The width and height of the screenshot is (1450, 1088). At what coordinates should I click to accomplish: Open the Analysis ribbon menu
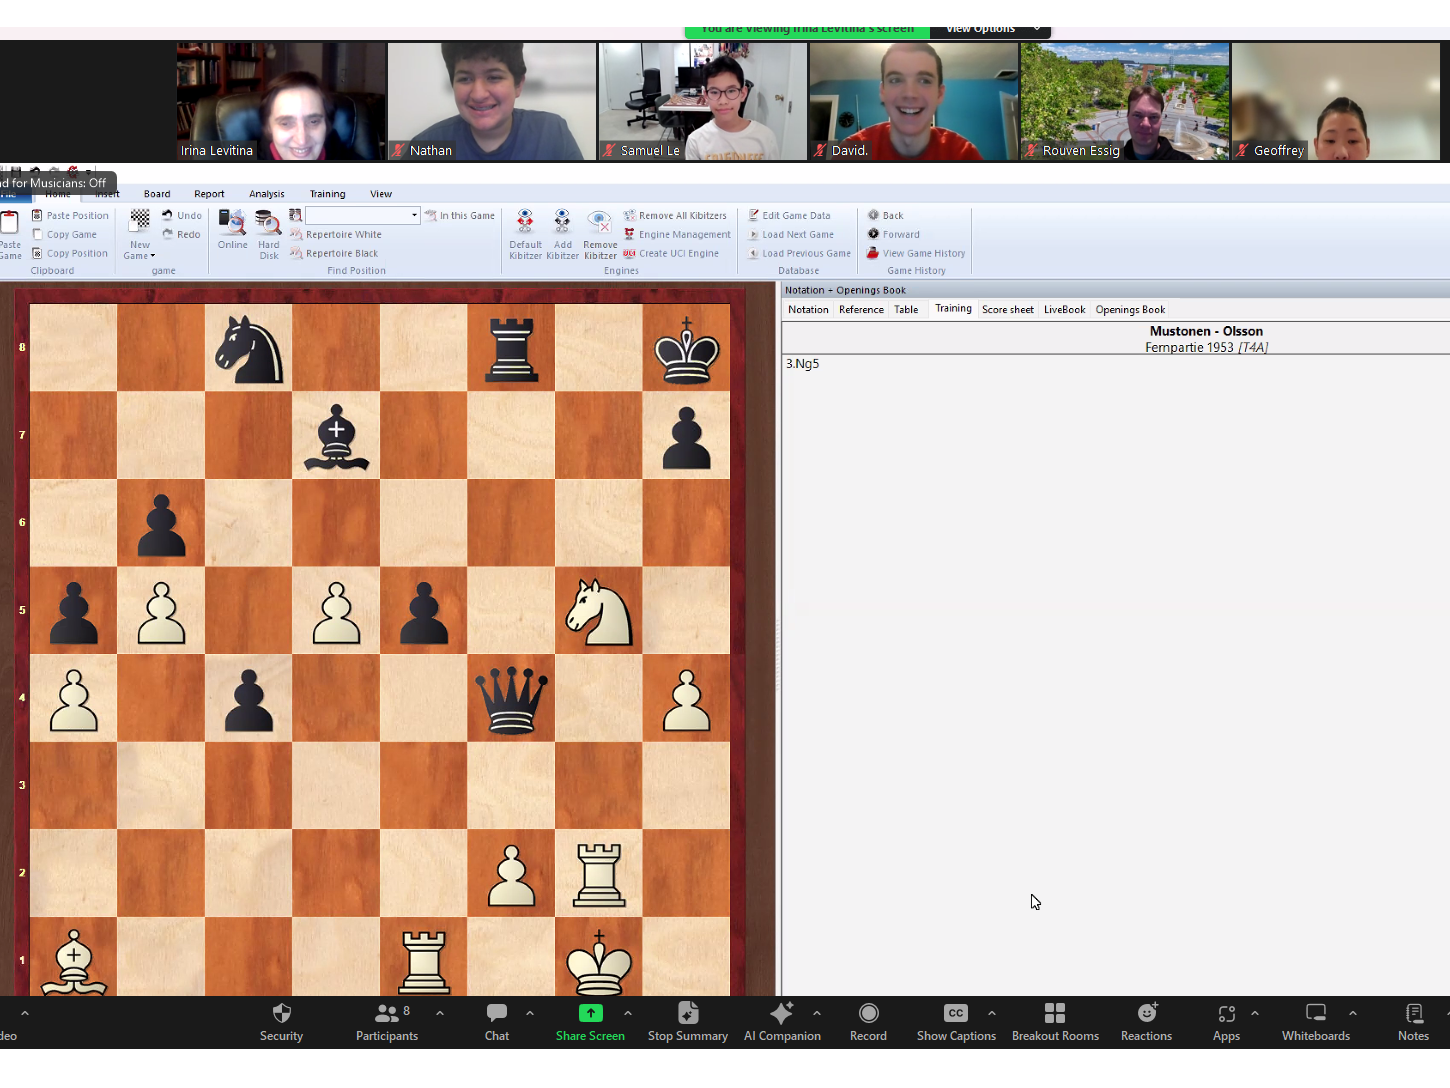coord(266,194)
